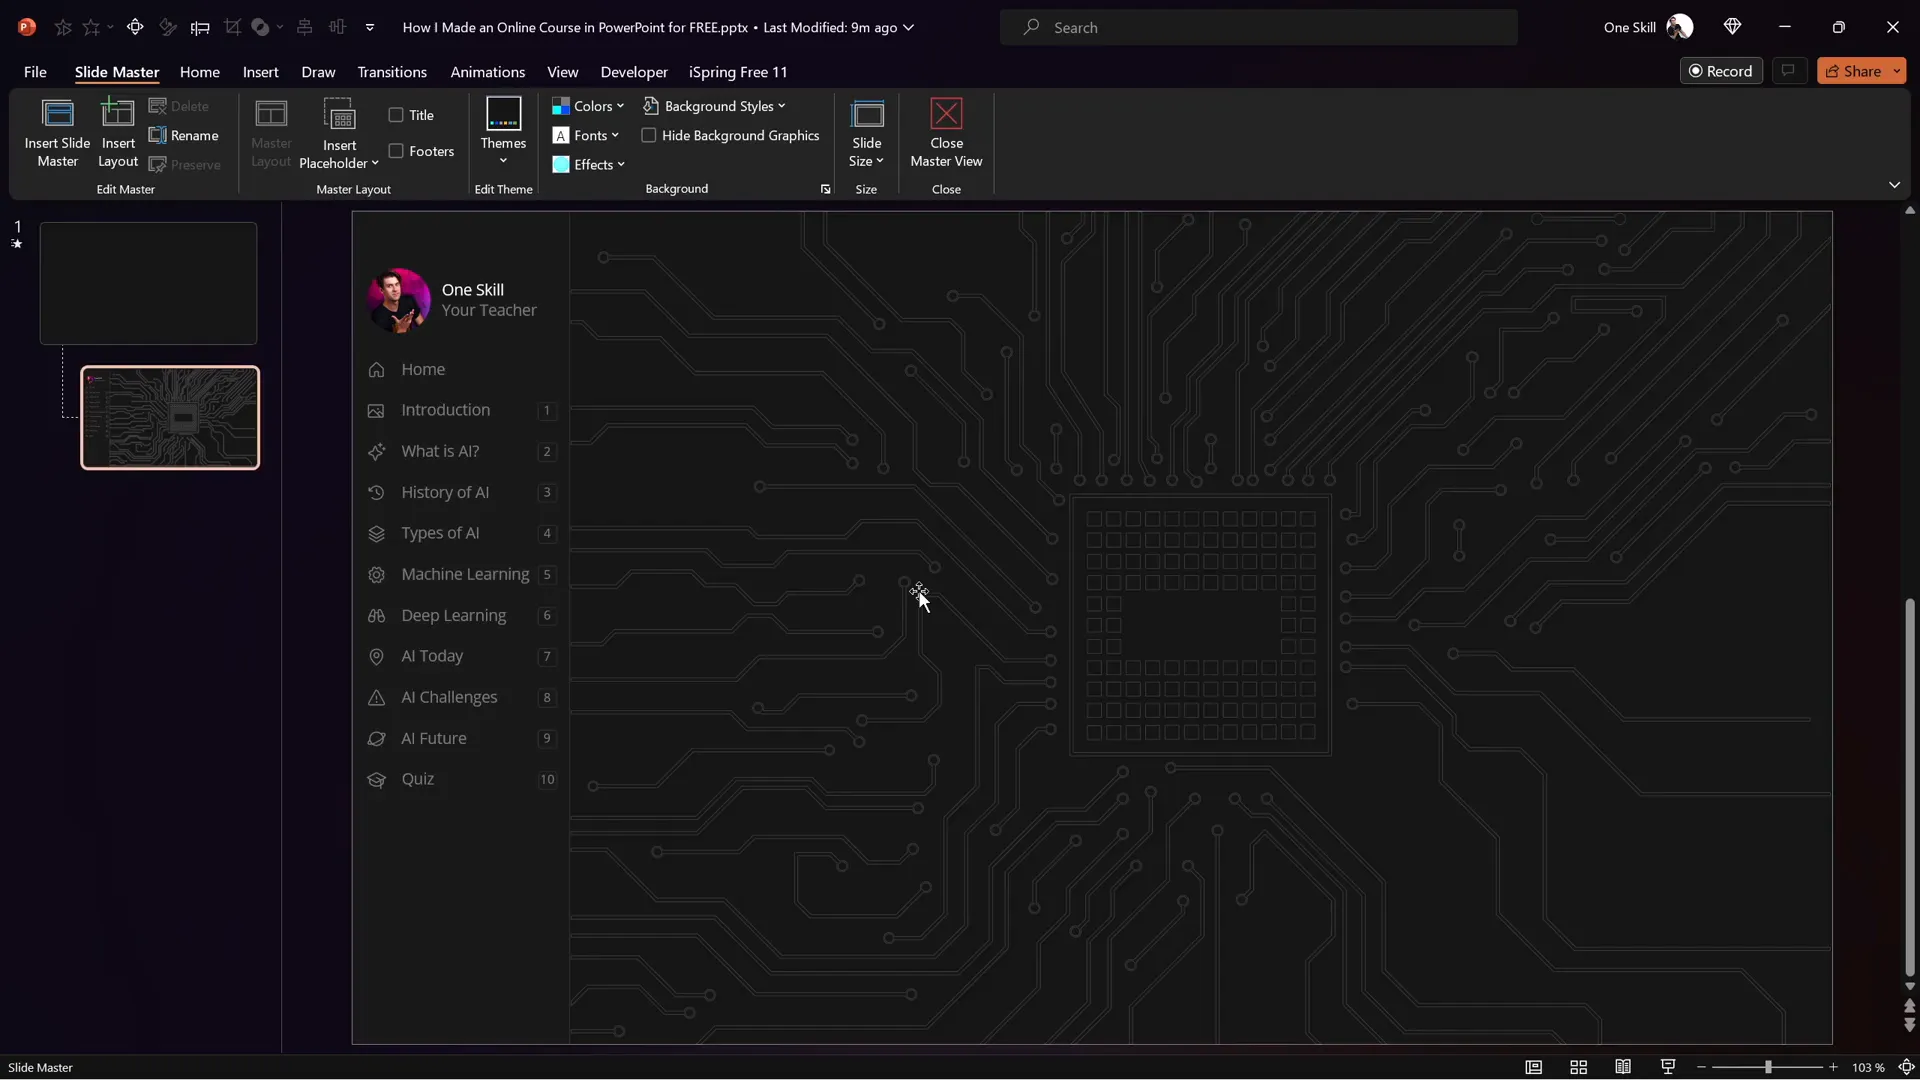The width and height of the screenshot is (1920, 1080).
Task: Switch to the Animations tab
Action: pyautogui.click(x=488, y=72)
